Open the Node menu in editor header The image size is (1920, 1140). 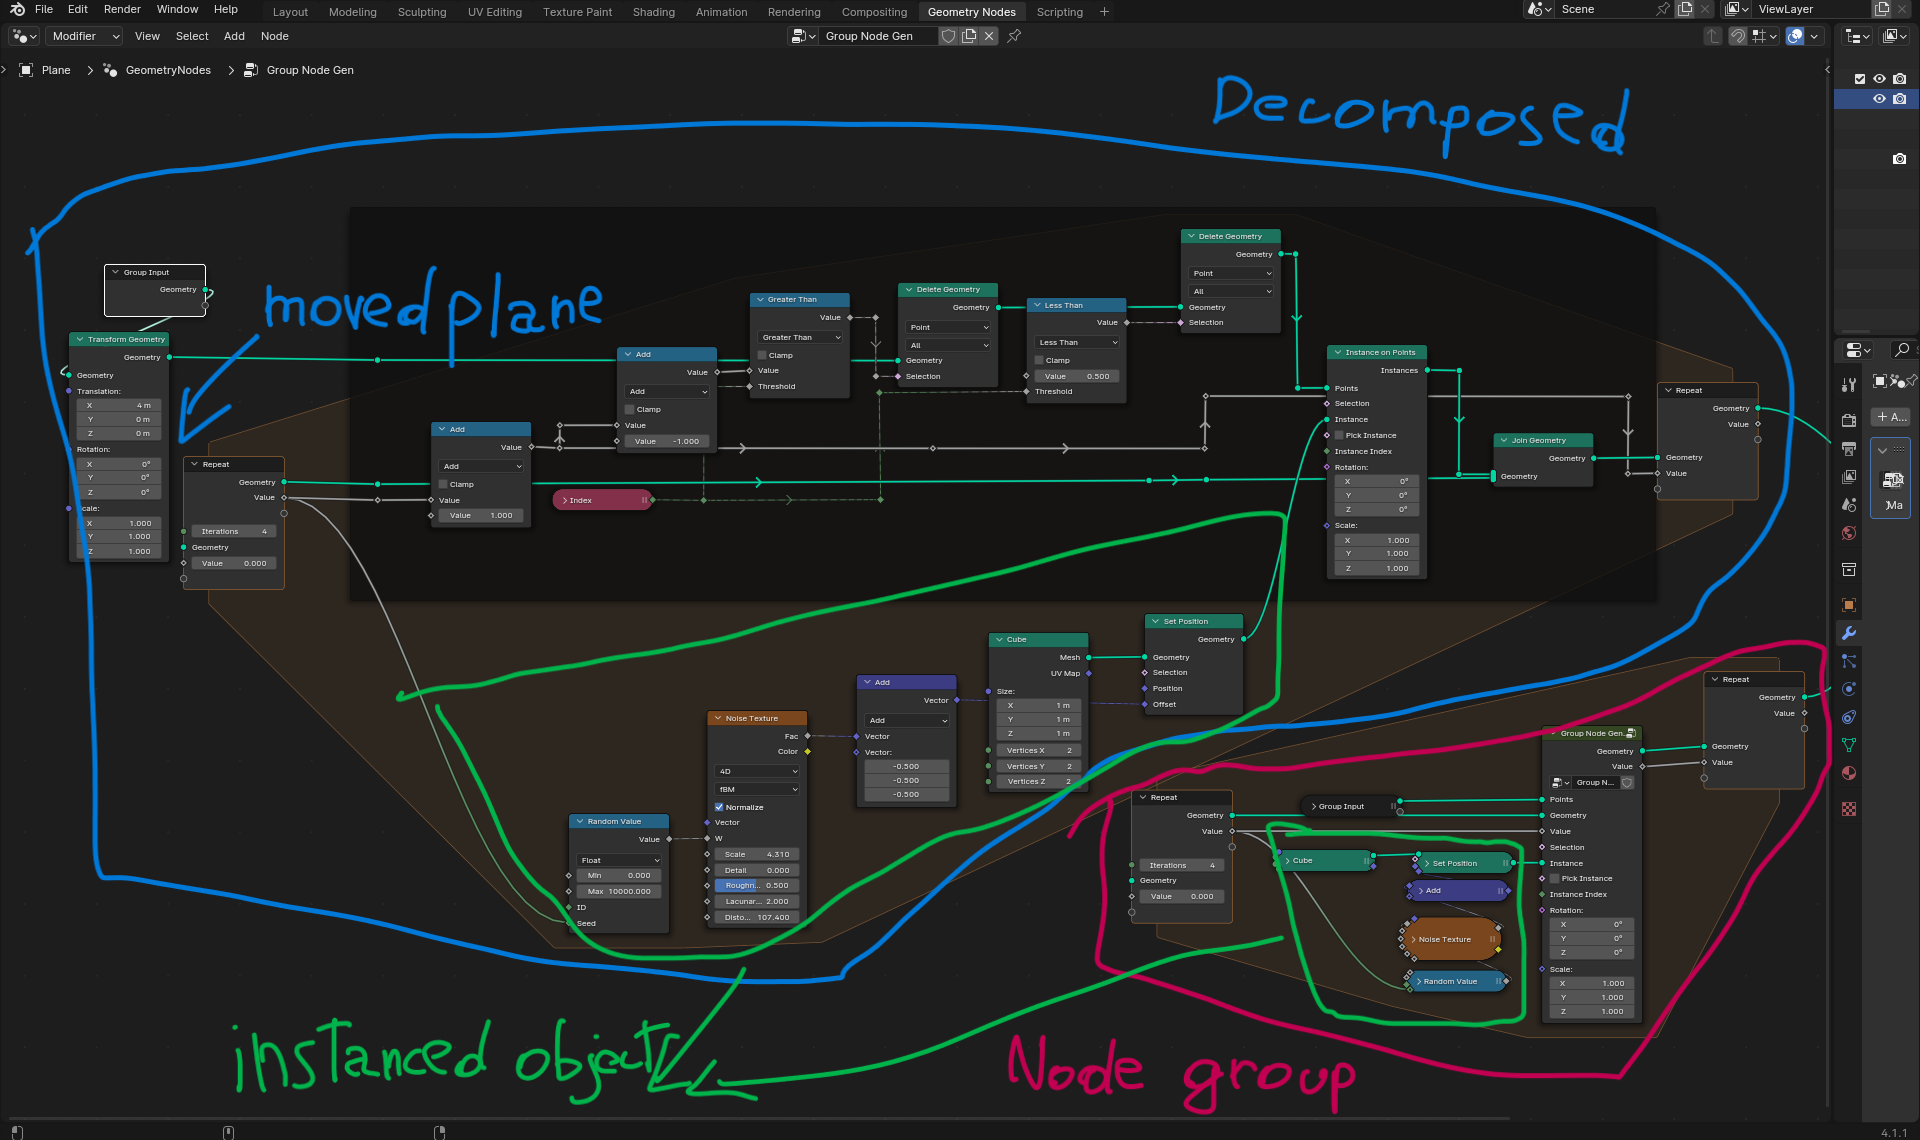click(x=274, y=36)
